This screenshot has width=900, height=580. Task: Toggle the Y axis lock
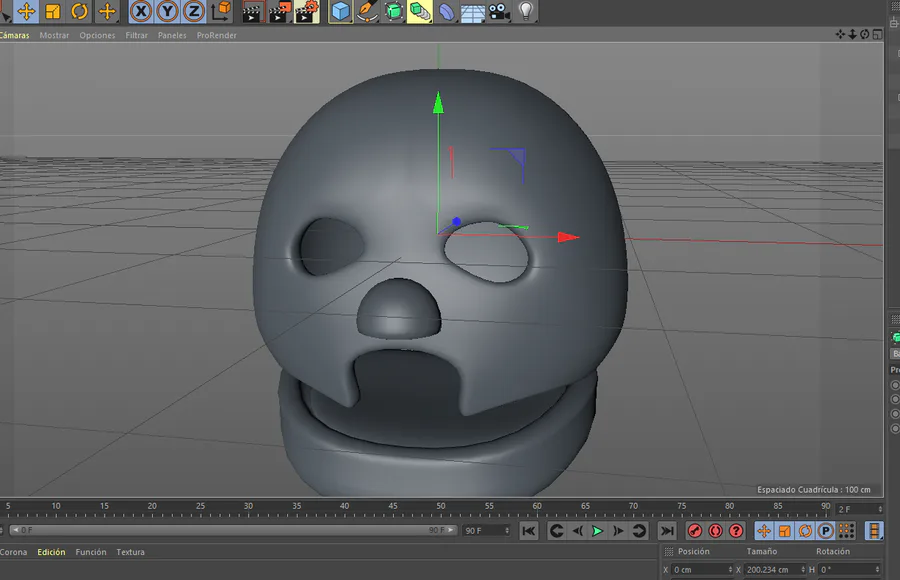tap(168, 12)
